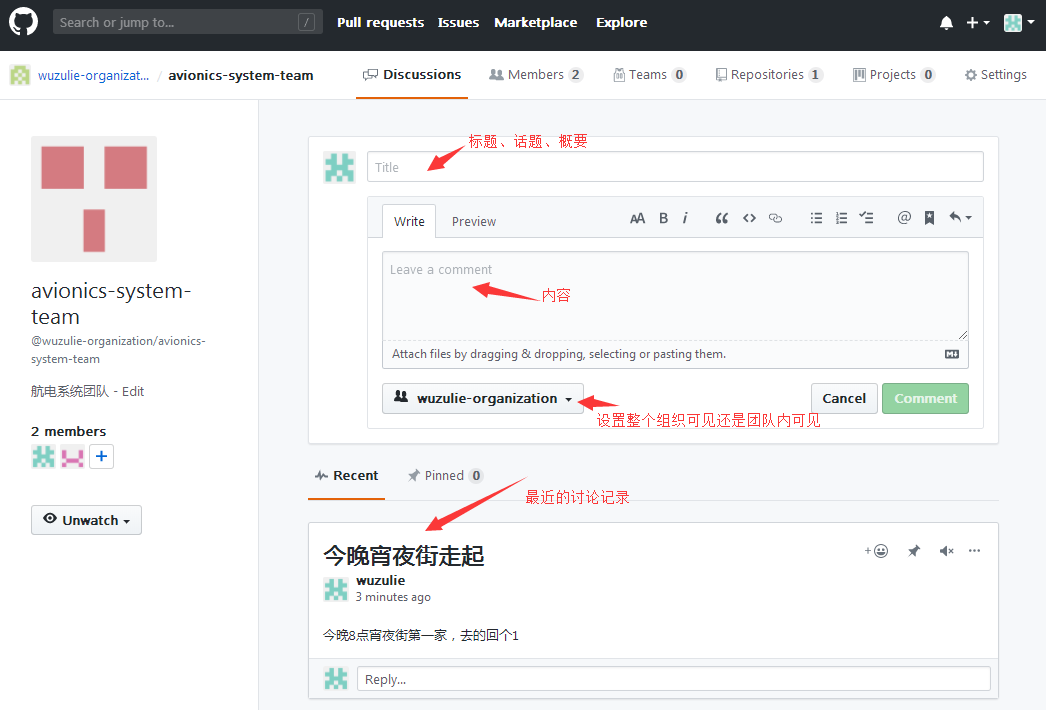The height and width of the screenshot is (710, 1046).
Task: Open Marketplace in top nav
Action: [536, 23]
